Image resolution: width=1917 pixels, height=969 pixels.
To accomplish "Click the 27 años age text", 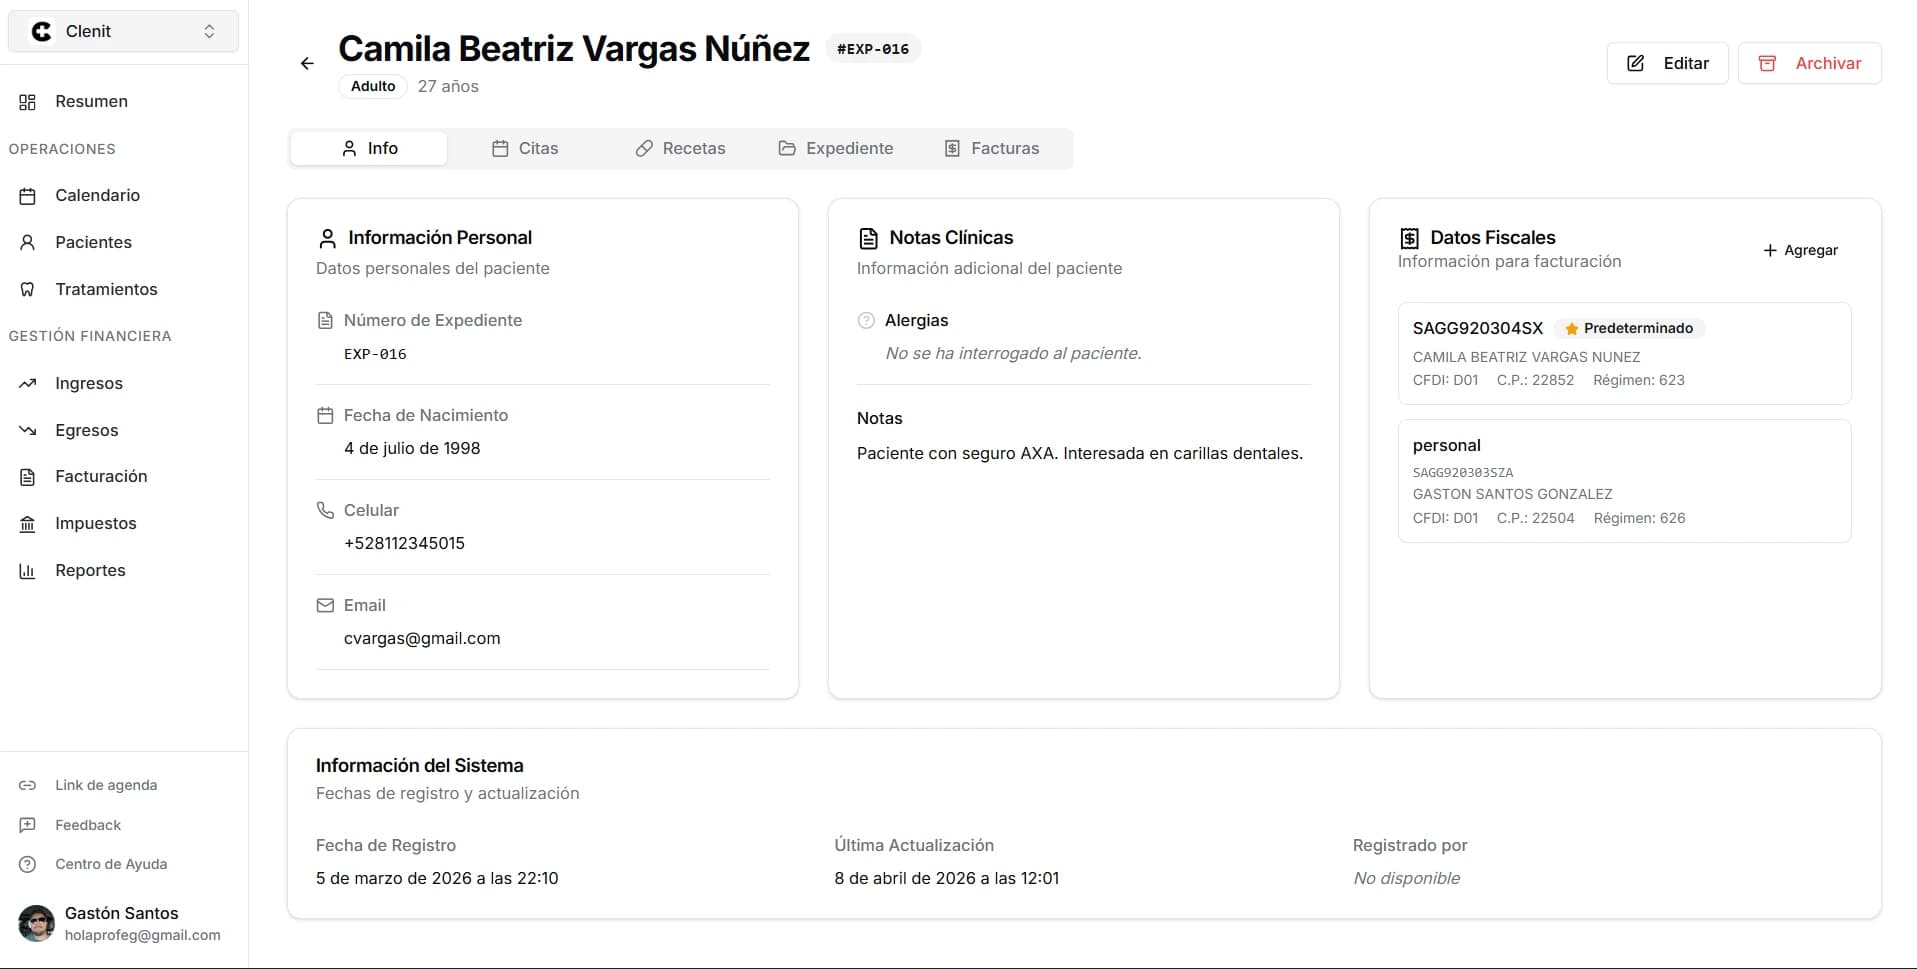I will [x=448, y=86].
